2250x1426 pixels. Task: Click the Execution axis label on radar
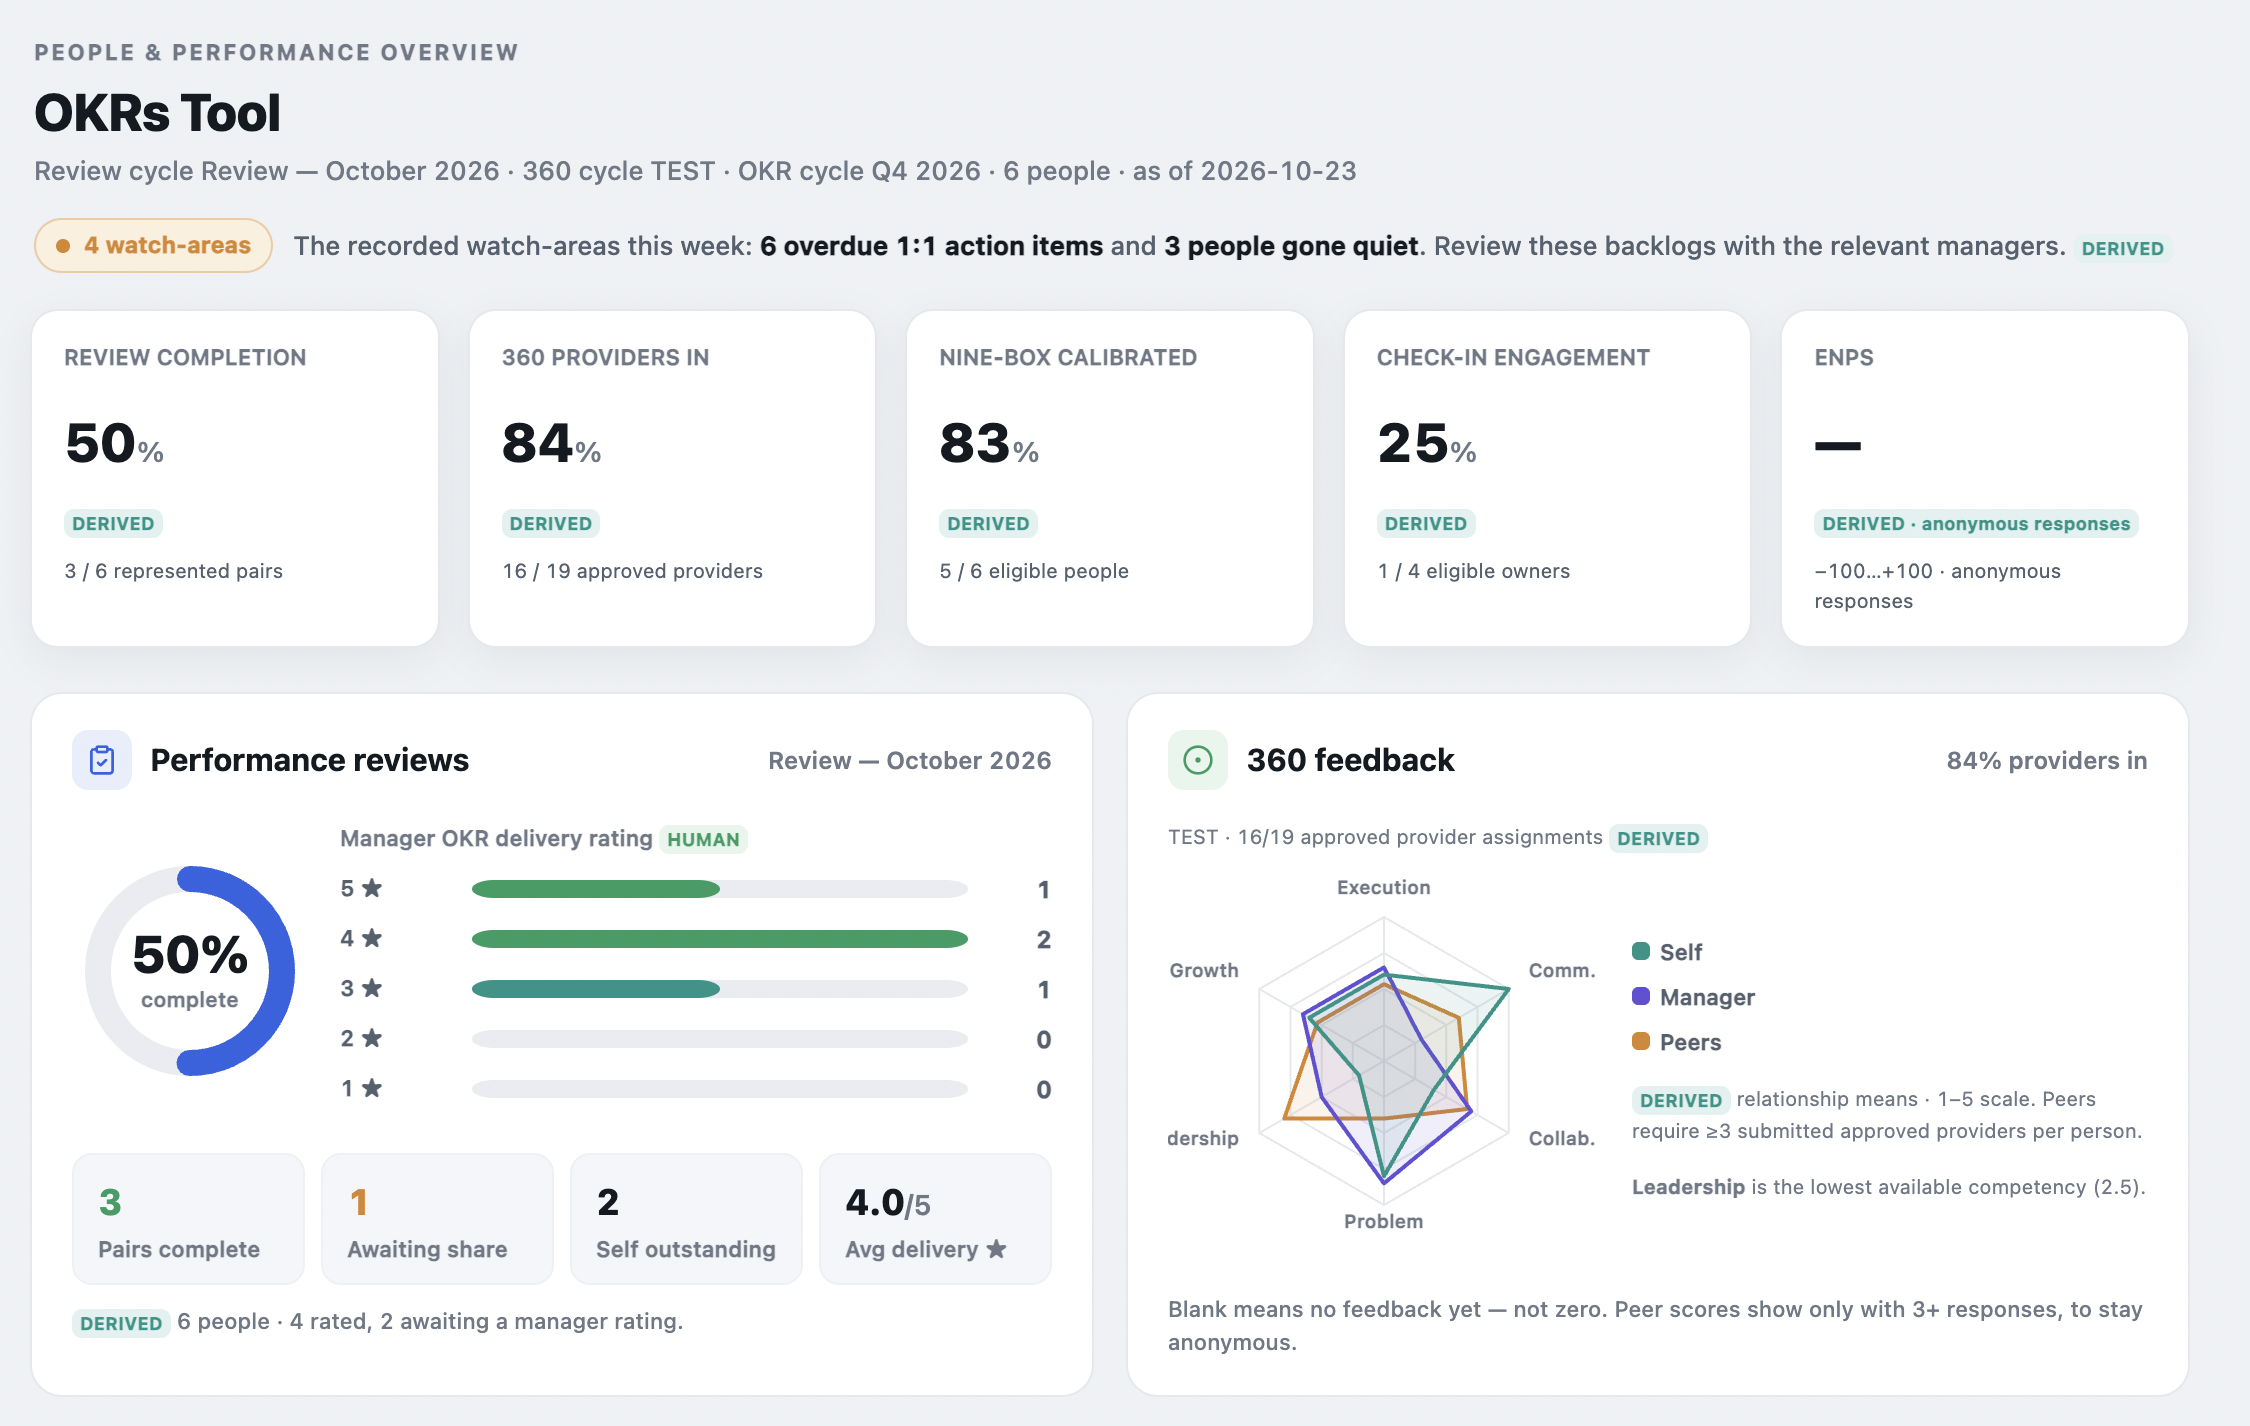(1383, 887)
